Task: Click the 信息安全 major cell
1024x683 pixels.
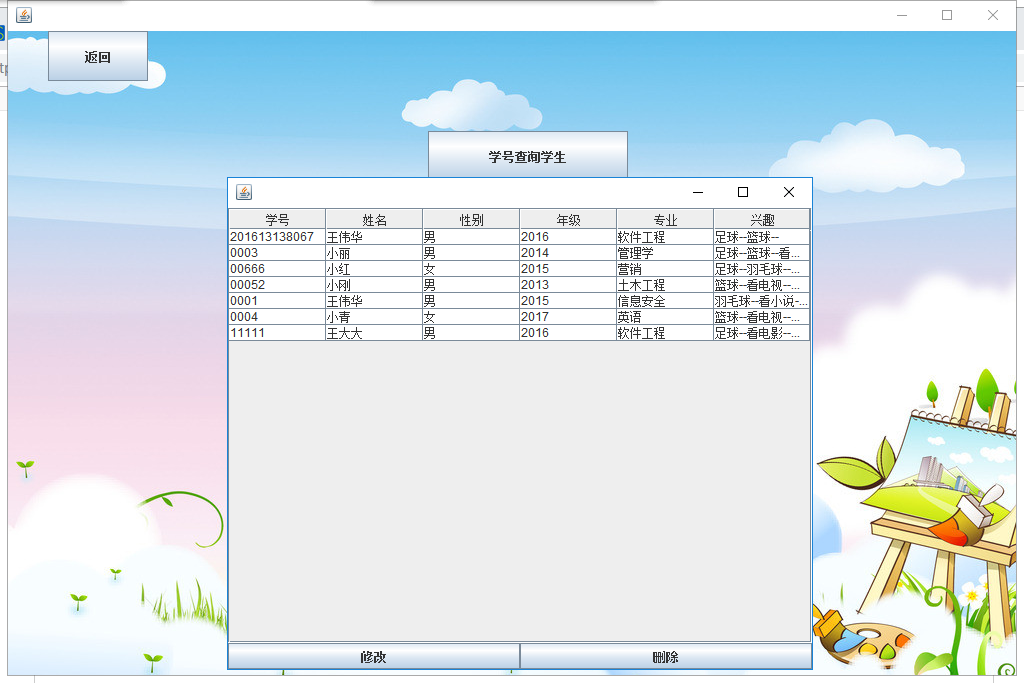Action: tap(641, 301)
